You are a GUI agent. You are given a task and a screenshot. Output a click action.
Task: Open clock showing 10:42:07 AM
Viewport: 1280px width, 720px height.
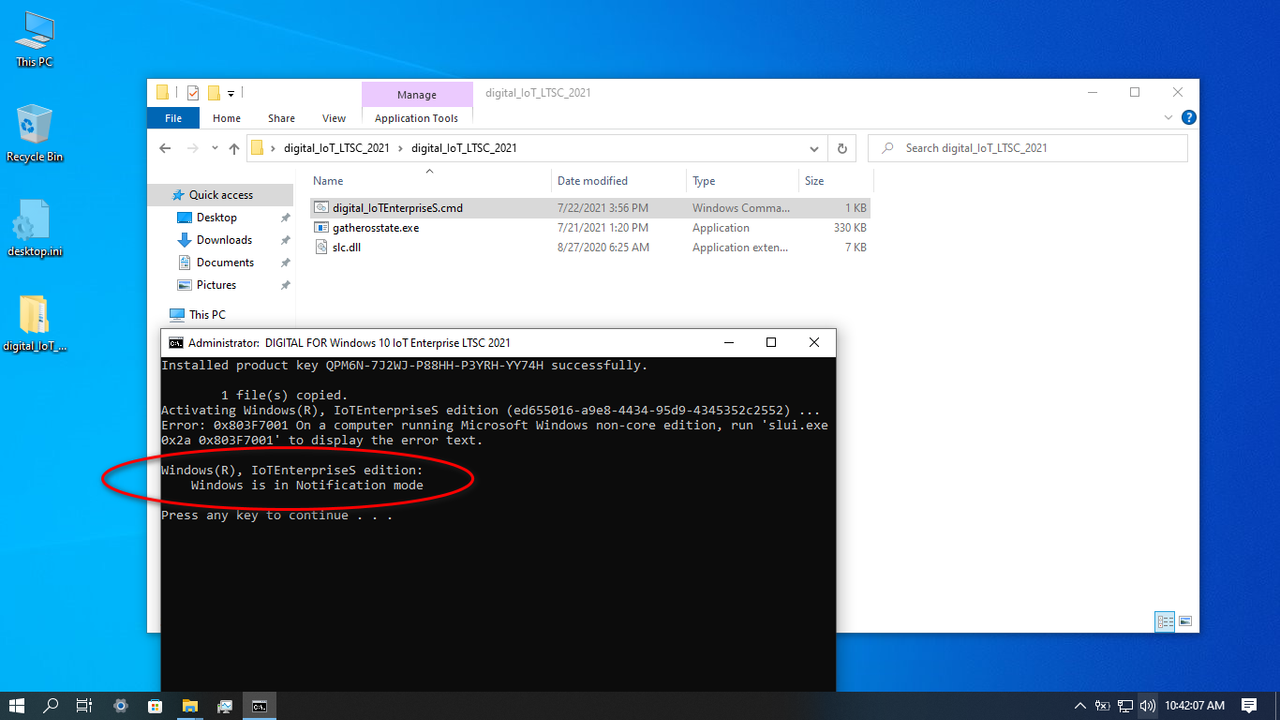click(x=1194, y=705)
